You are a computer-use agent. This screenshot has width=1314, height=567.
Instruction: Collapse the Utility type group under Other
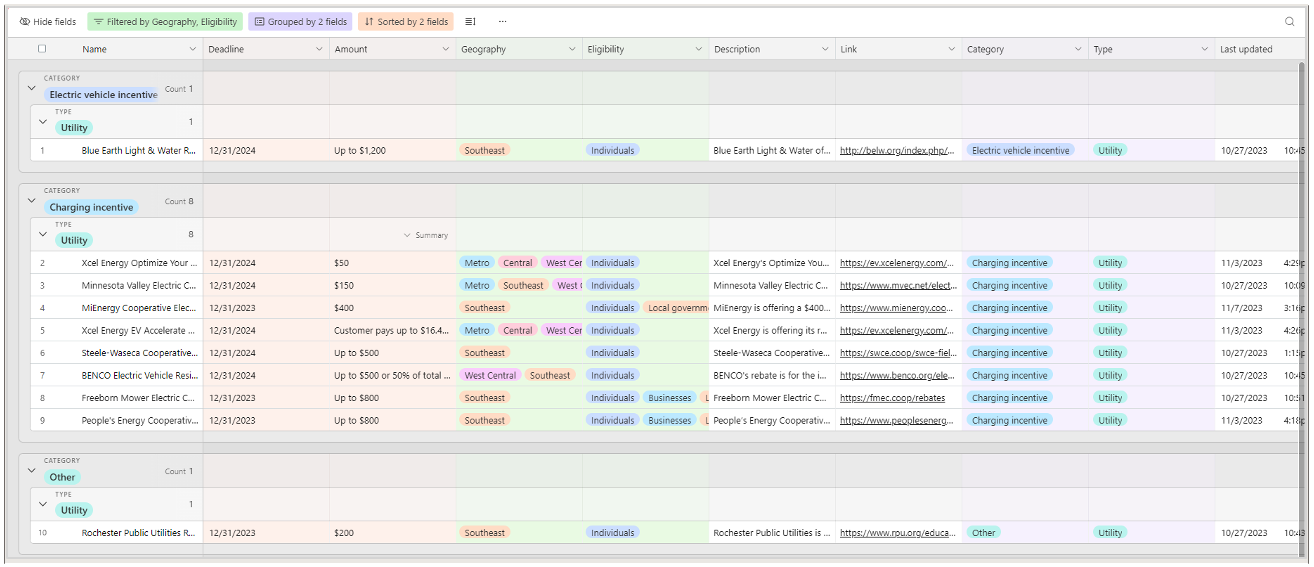tap(42, 504)
